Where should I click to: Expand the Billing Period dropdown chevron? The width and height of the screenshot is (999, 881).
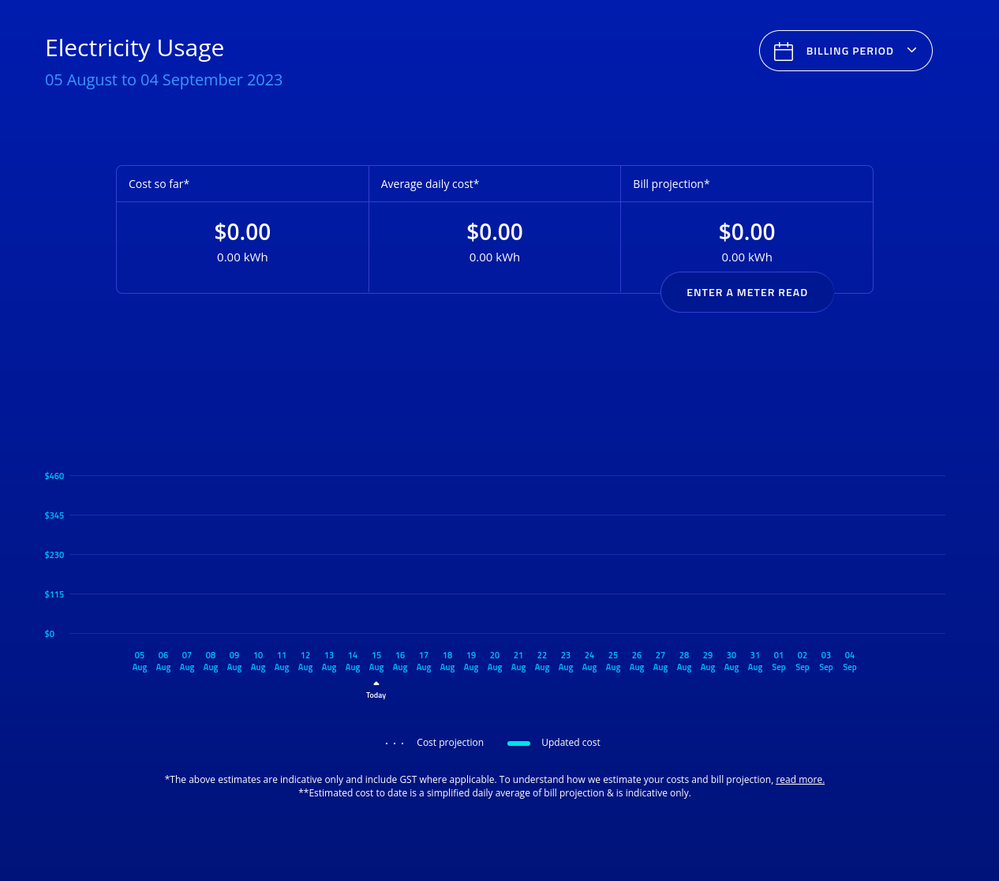click(911, 50)
